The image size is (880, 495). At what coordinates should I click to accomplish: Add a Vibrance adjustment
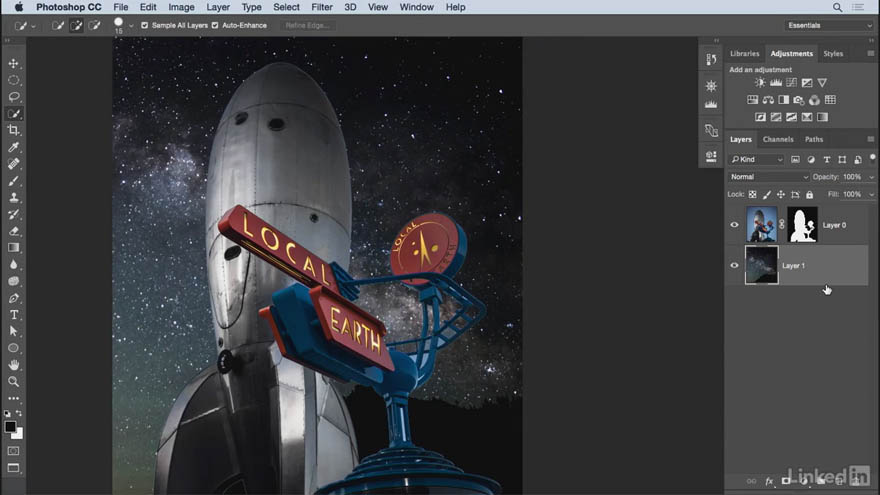[822, 82]
